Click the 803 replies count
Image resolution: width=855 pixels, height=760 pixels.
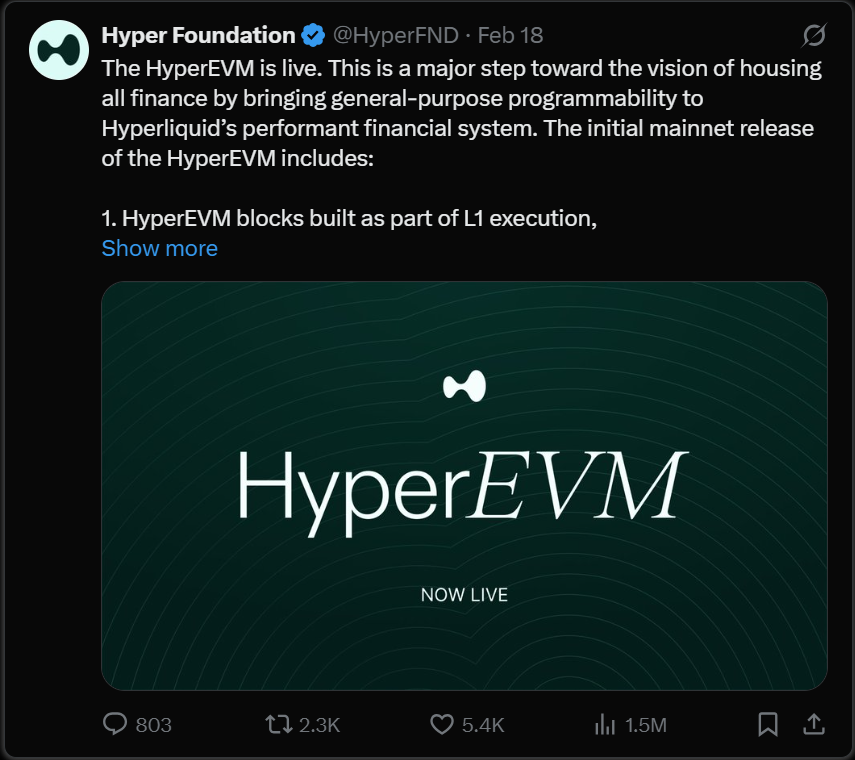point(154,725)
